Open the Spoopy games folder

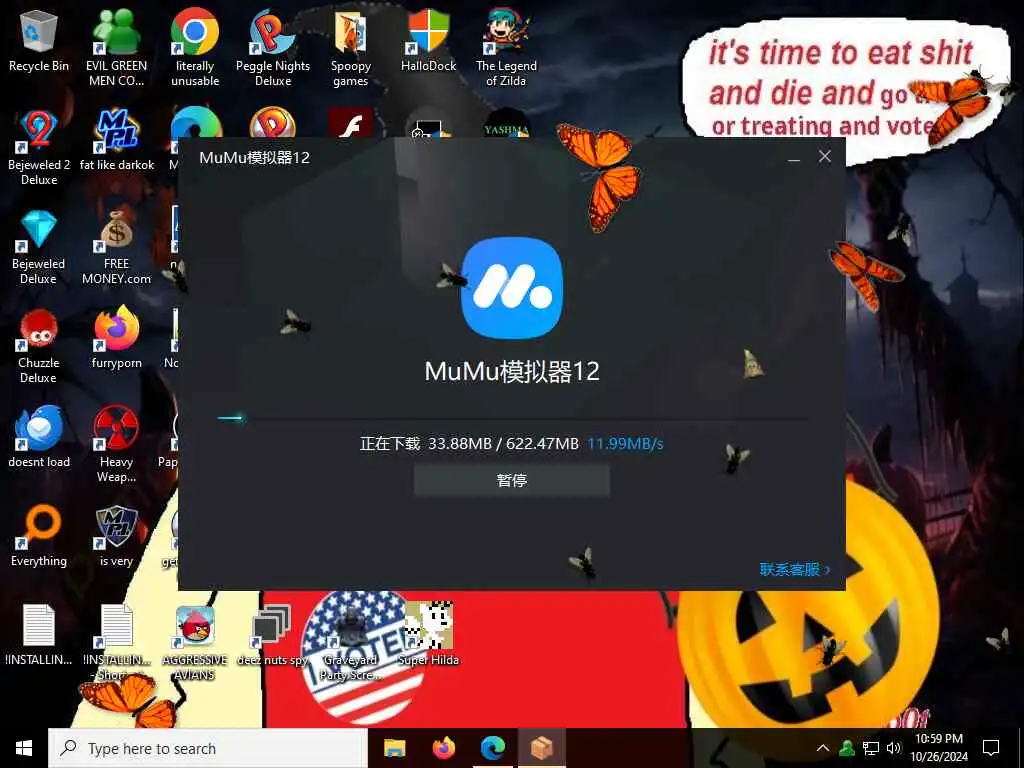[x=351, y=47]
